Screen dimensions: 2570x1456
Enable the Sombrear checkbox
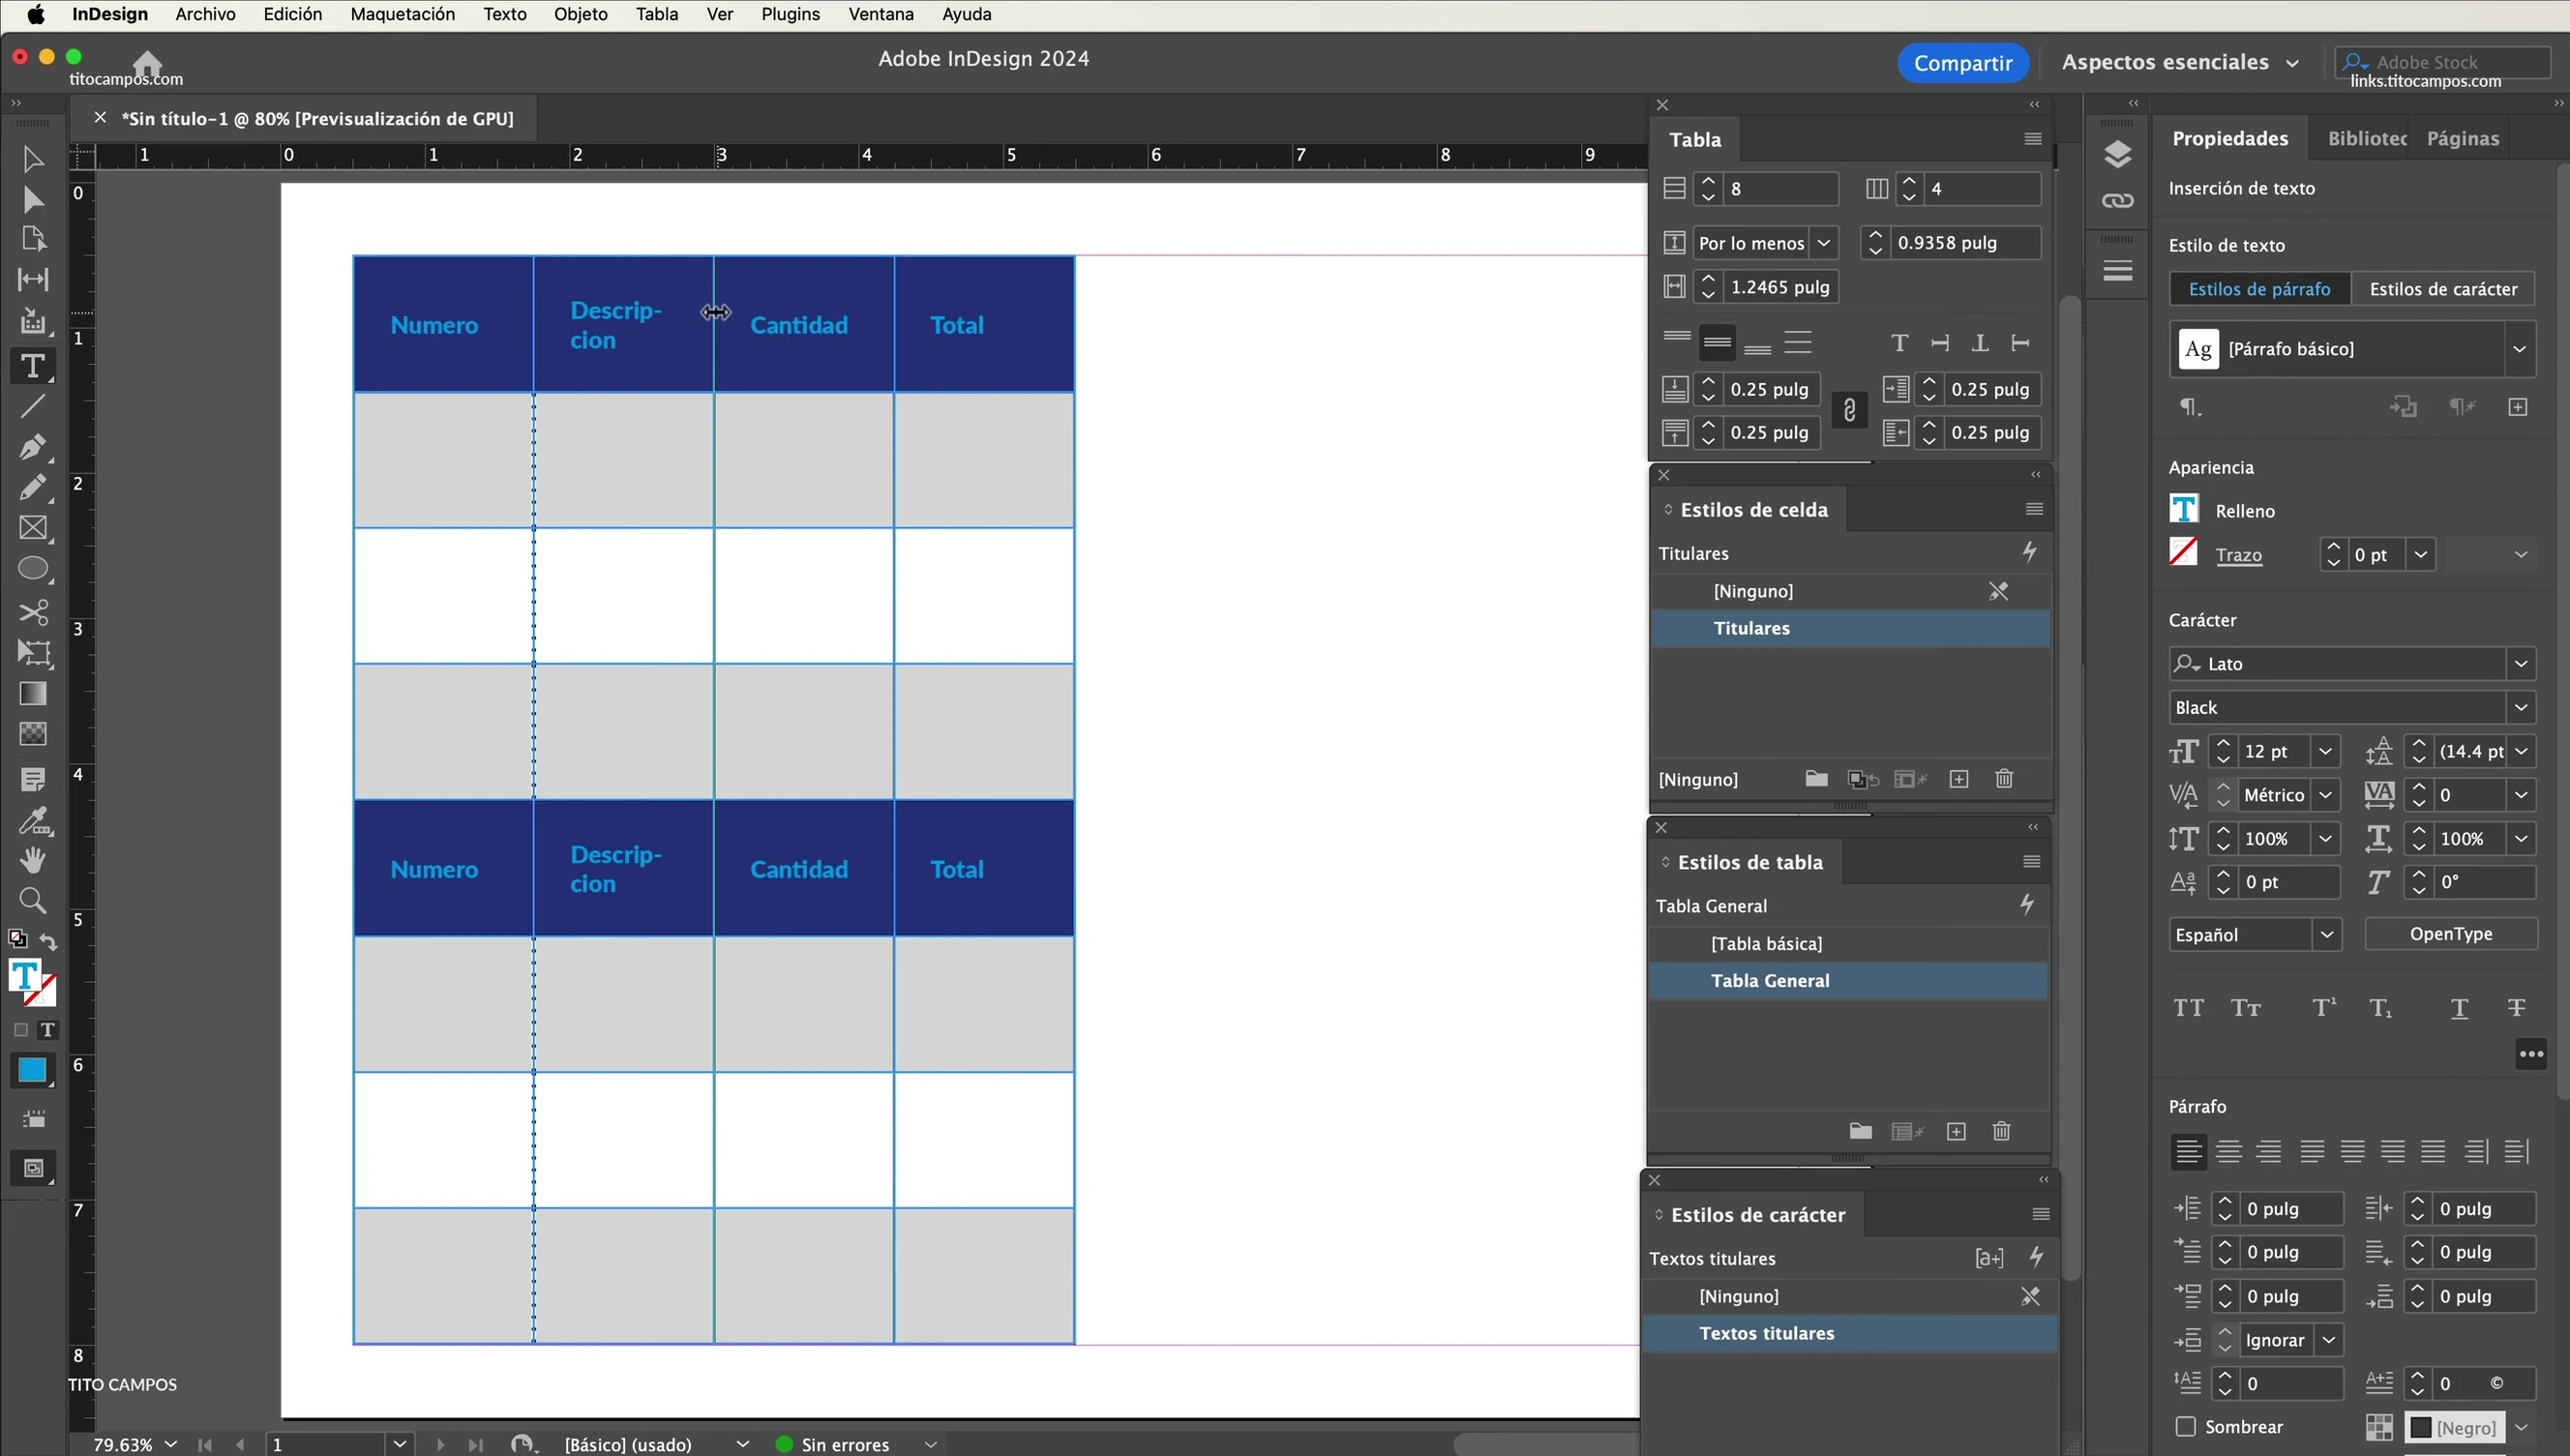pos(2185,1426)
